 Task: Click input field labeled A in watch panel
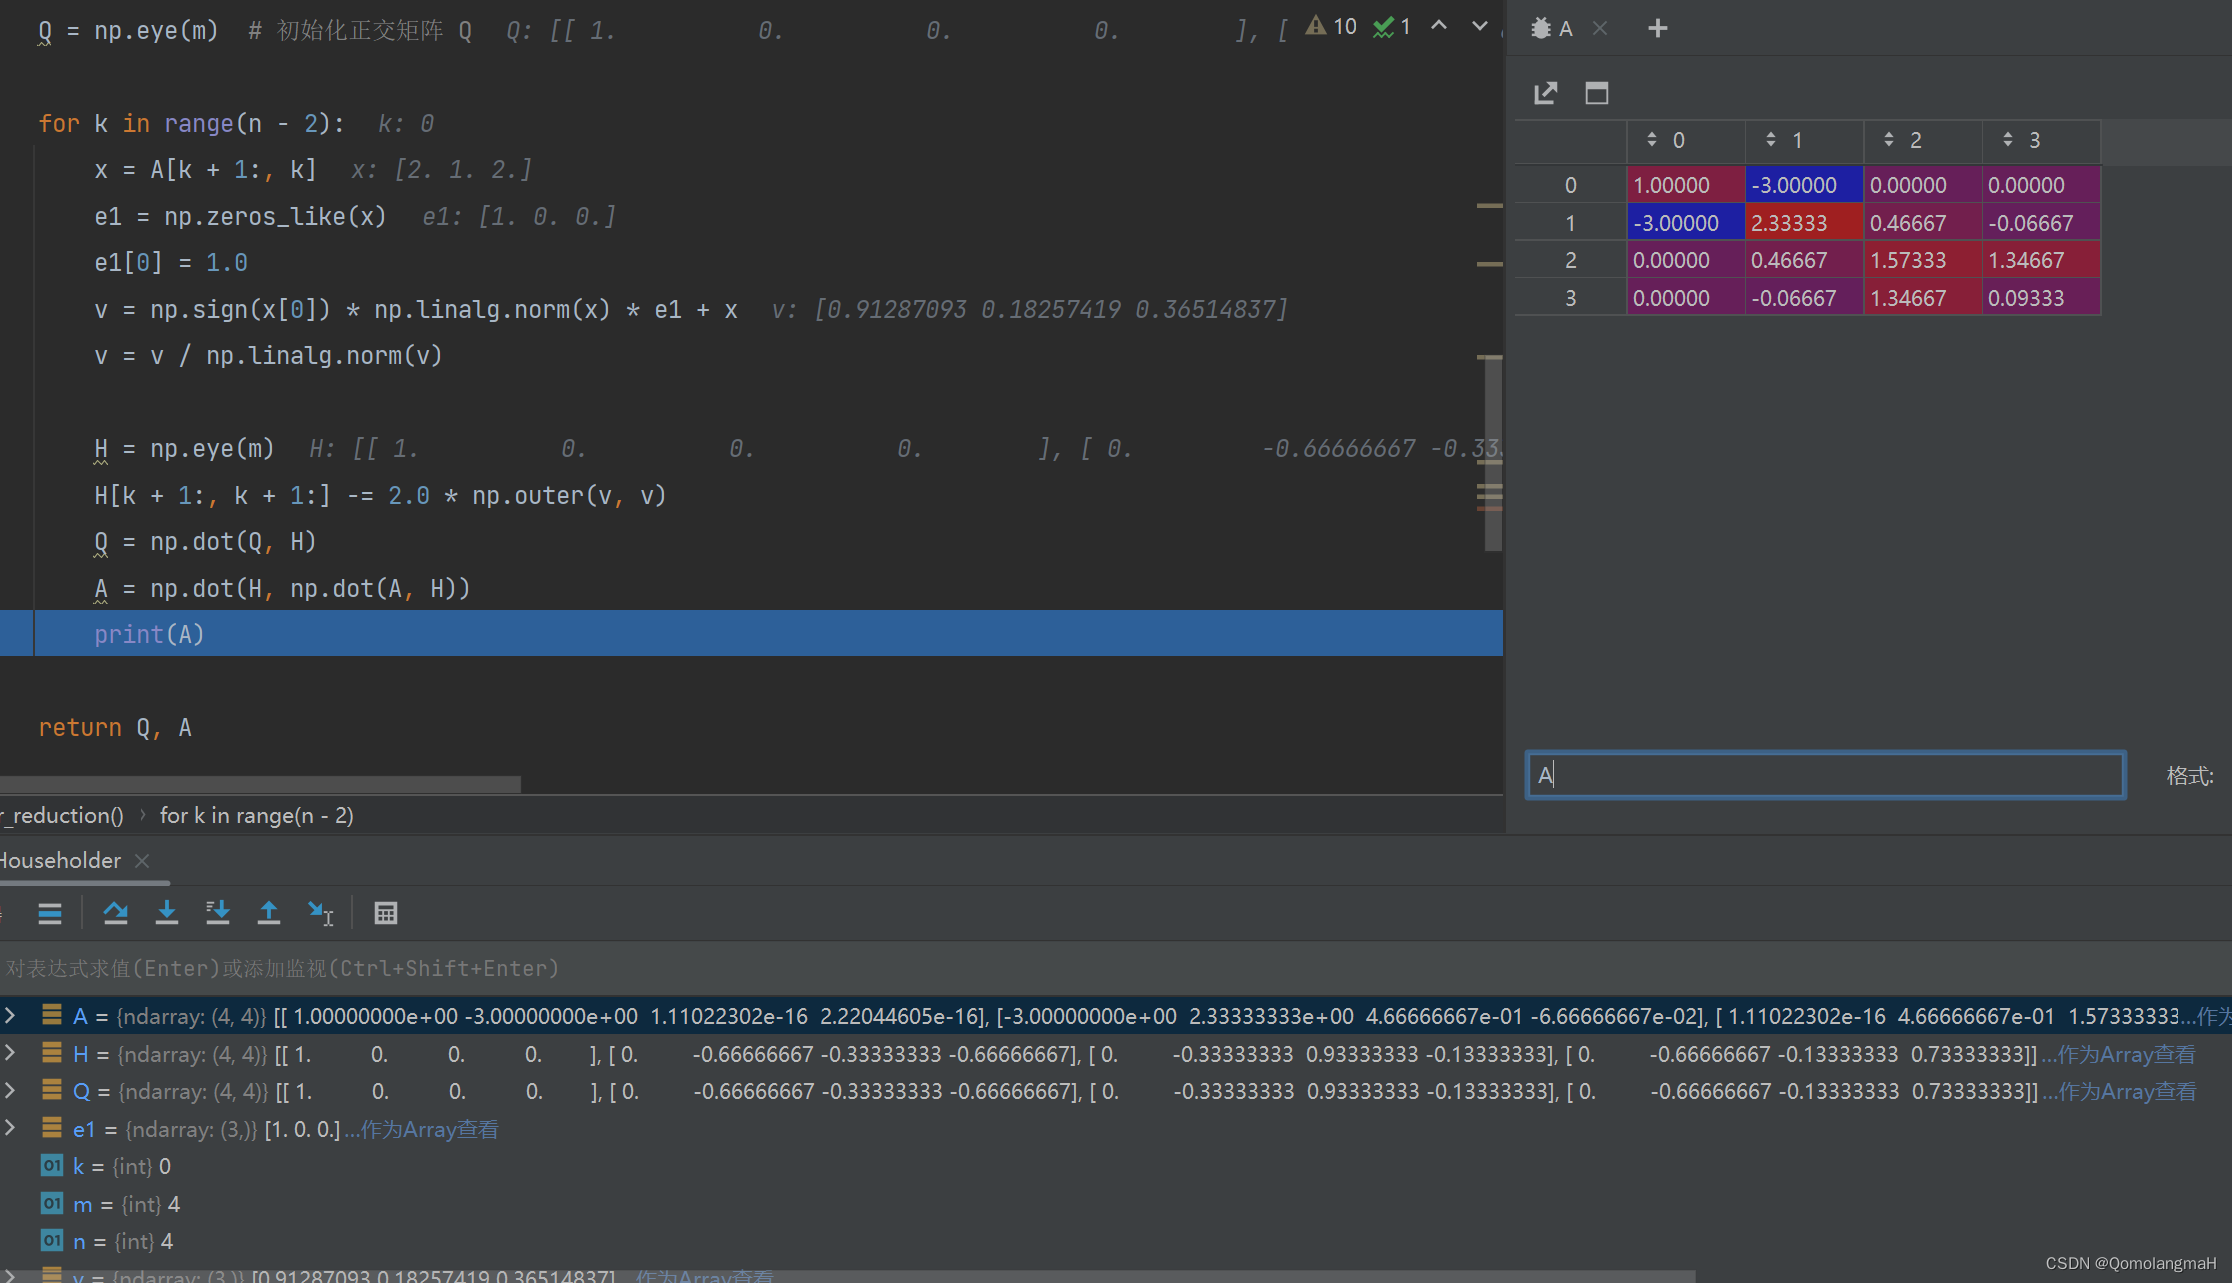1826,774
